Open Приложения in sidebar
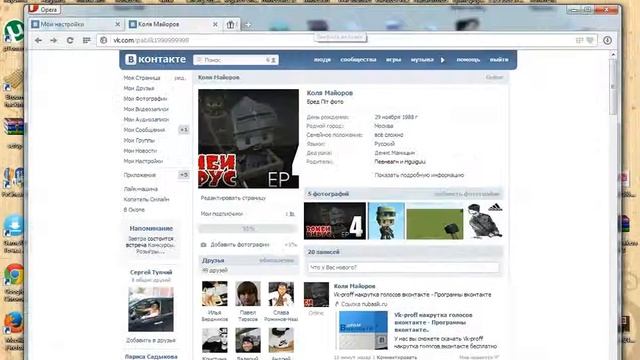Screen dimensions: 640x360 [140, 175]
